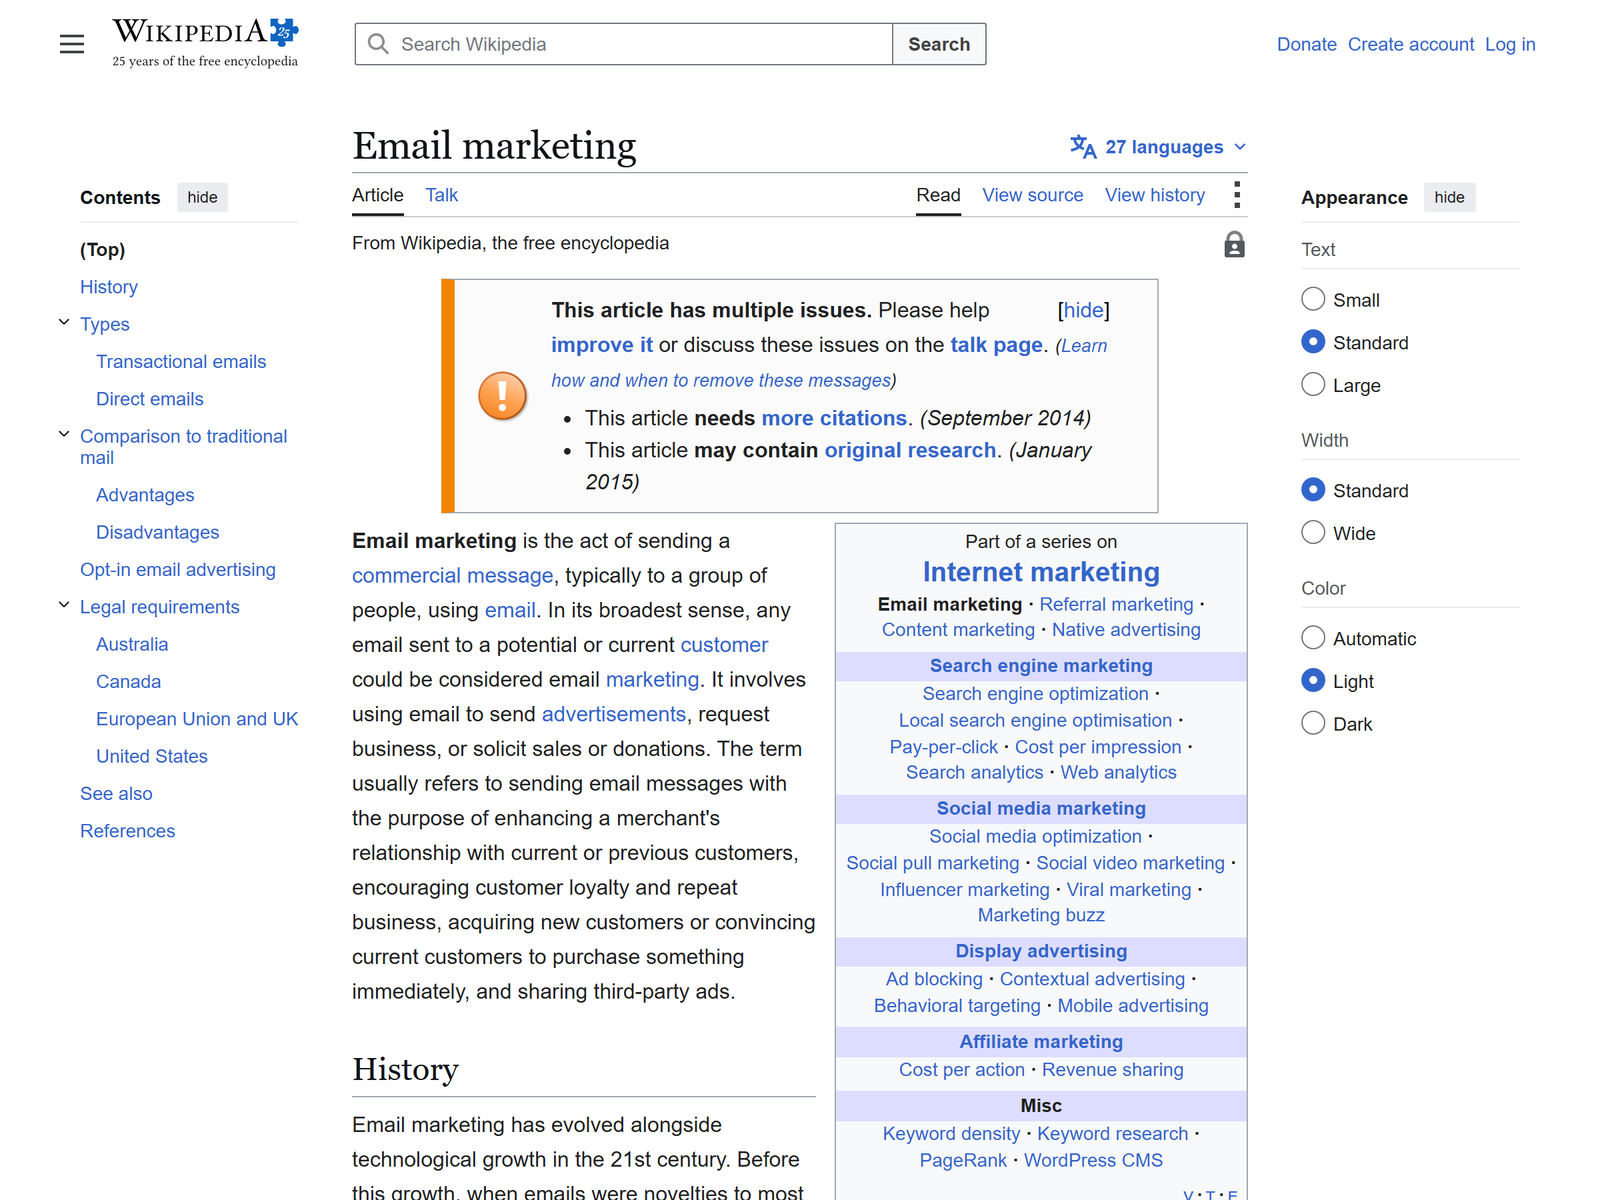This screenshot has width=1600, height=1200.
Task: Open Search engine optimization link
Action: point(1035,694)
